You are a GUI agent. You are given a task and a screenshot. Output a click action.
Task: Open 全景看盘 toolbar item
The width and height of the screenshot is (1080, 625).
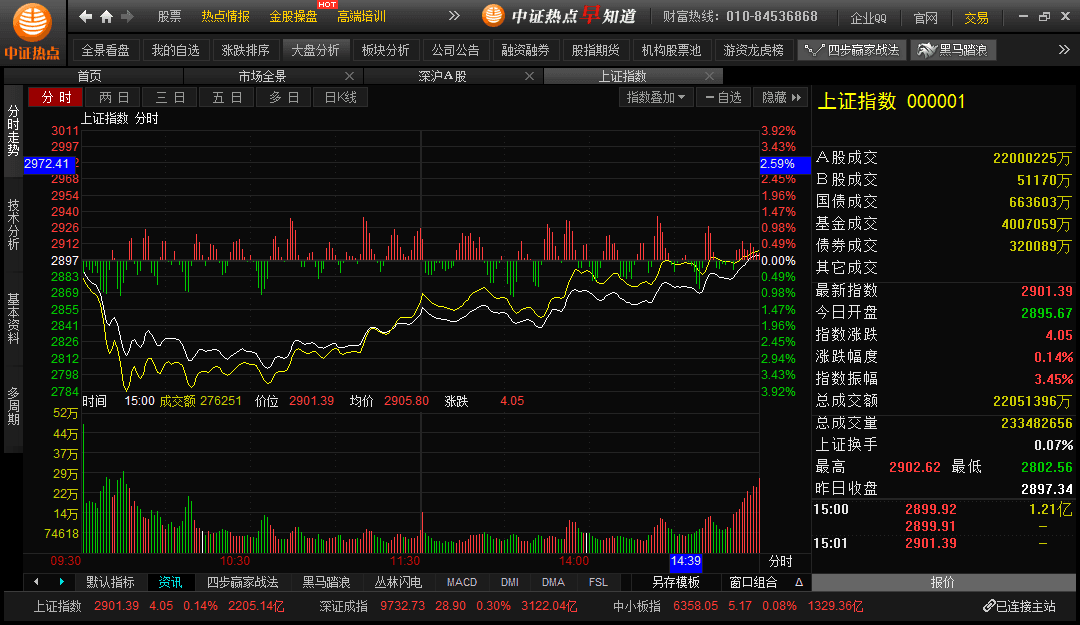(x=105, y=50)
